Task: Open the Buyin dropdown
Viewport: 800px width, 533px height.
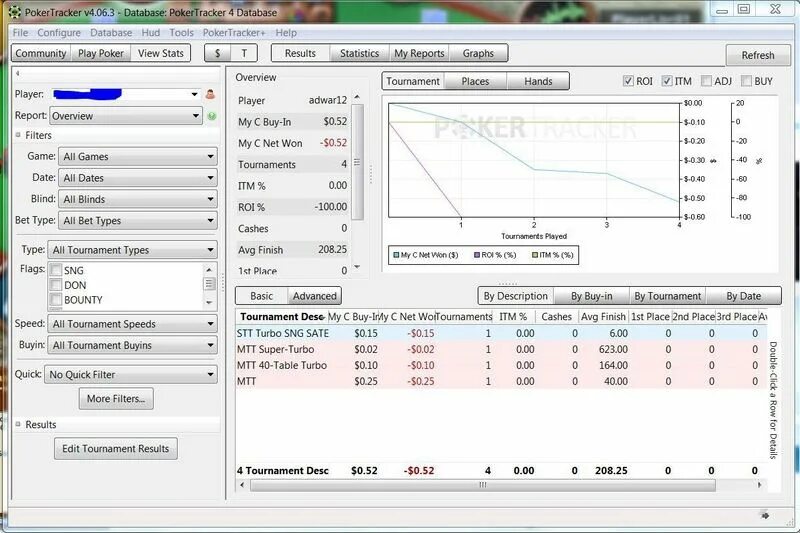Action: [x=132, y=345]
